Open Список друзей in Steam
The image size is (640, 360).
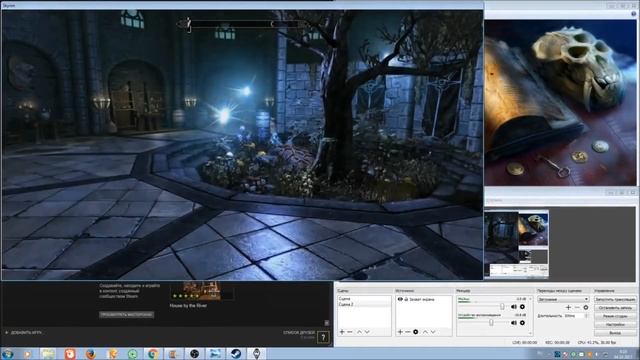tap(299, 333)
